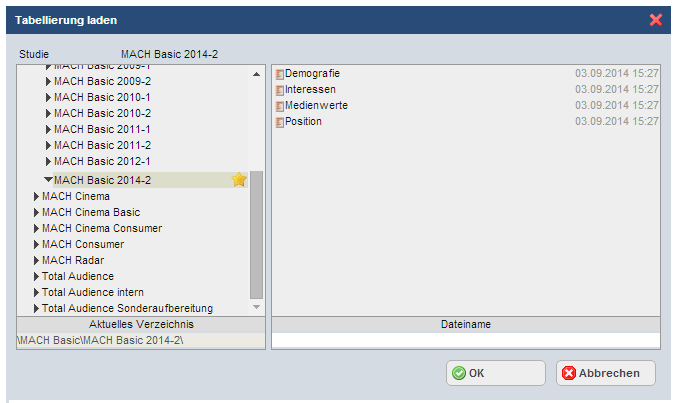Expand the MACH Consumer node
Viewport: 676px width, 403px height.
[36, 244]
